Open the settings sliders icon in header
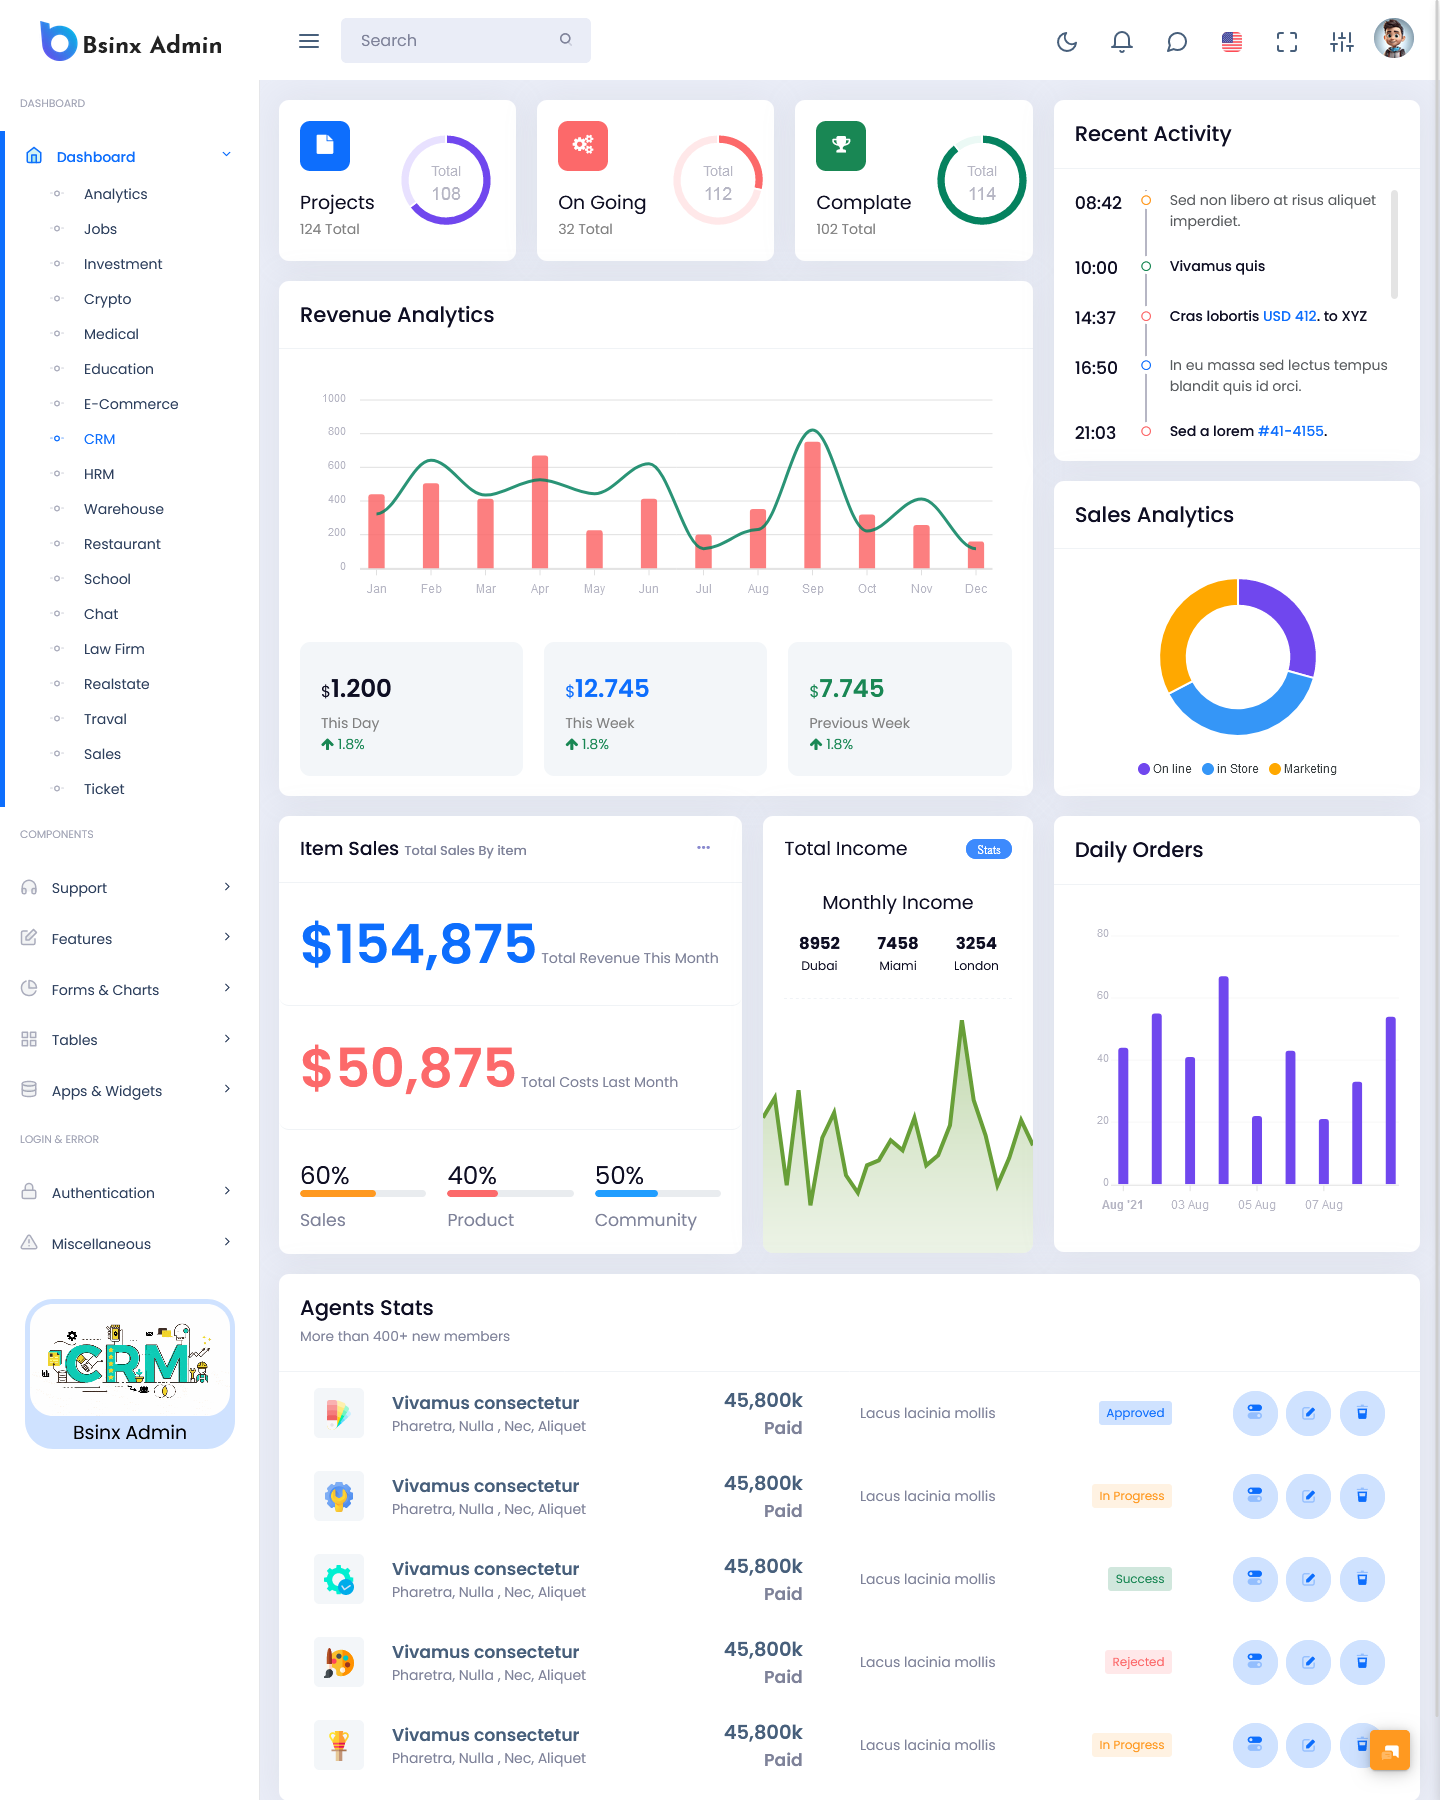 coord(1342,41)
